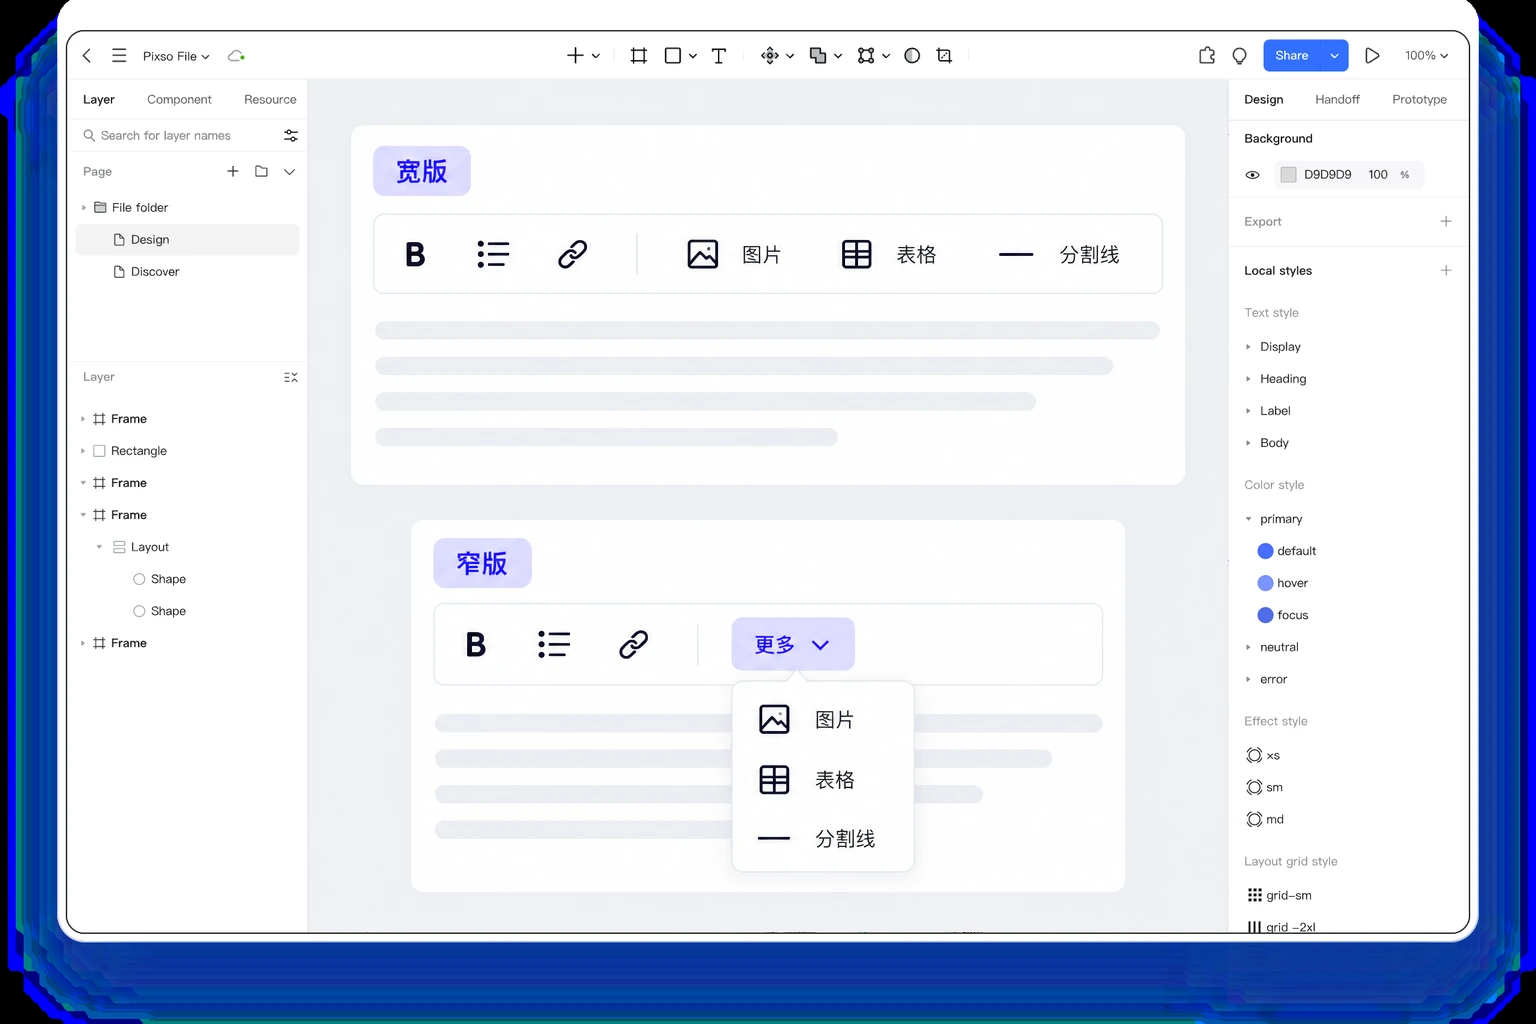Switch to the Resource tab
1536x1024 pixels.
(270, 100)
